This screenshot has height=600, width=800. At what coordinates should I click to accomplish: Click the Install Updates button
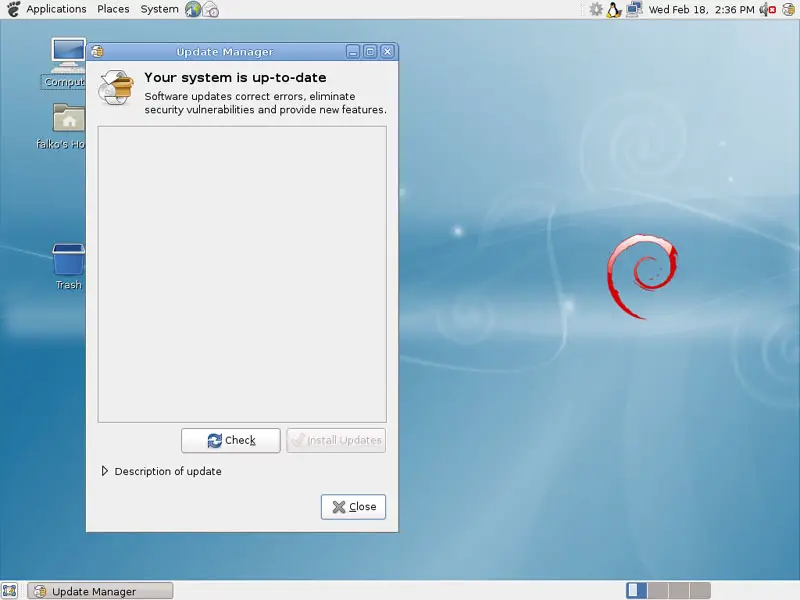point(336,440)
